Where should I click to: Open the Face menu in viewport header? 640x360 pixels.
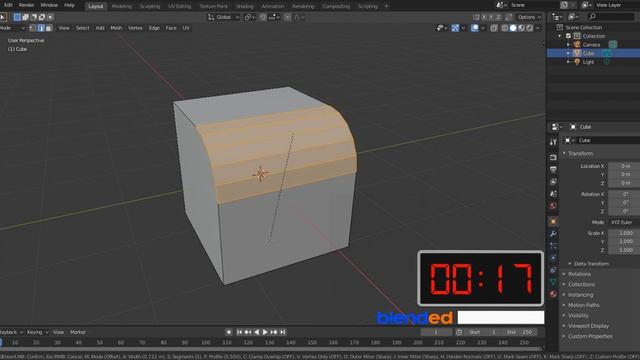click(171, 28)
